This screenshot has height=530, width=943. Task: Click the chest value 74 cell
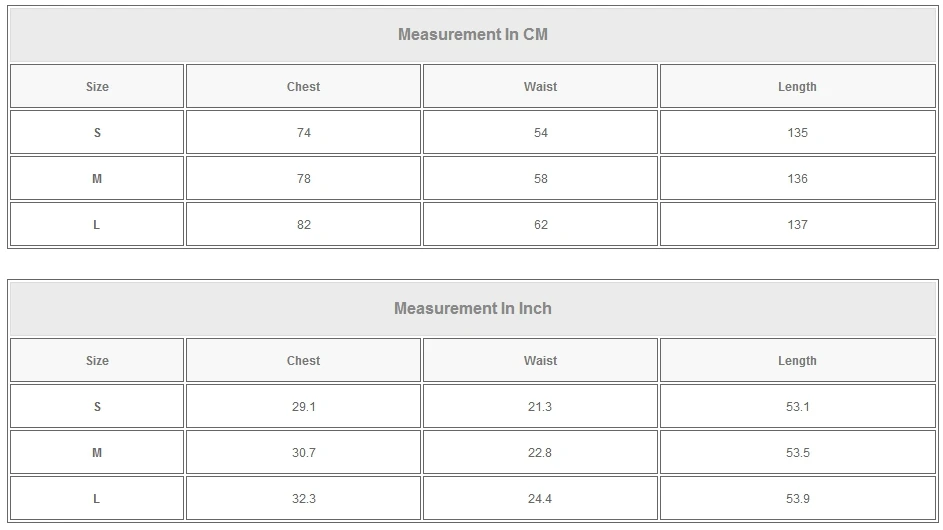click(303, 133)
